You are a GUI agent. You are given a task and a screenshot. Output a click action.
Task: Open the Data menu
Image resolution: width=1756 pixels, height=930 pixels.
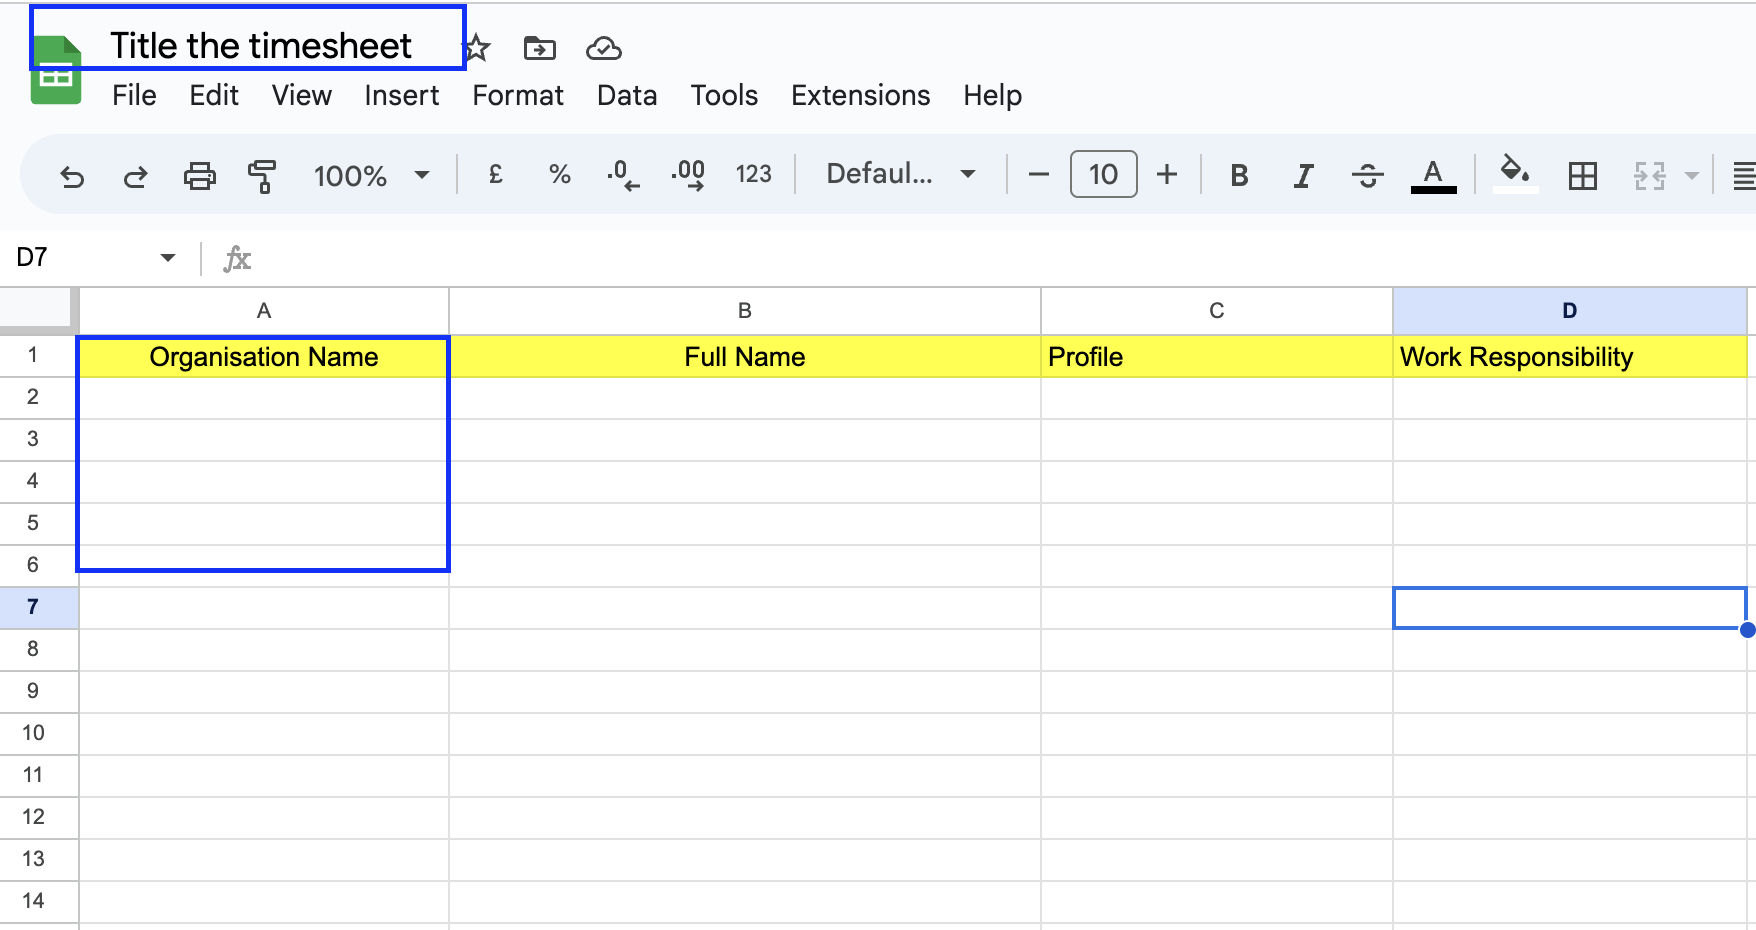(x=627, y=95)
